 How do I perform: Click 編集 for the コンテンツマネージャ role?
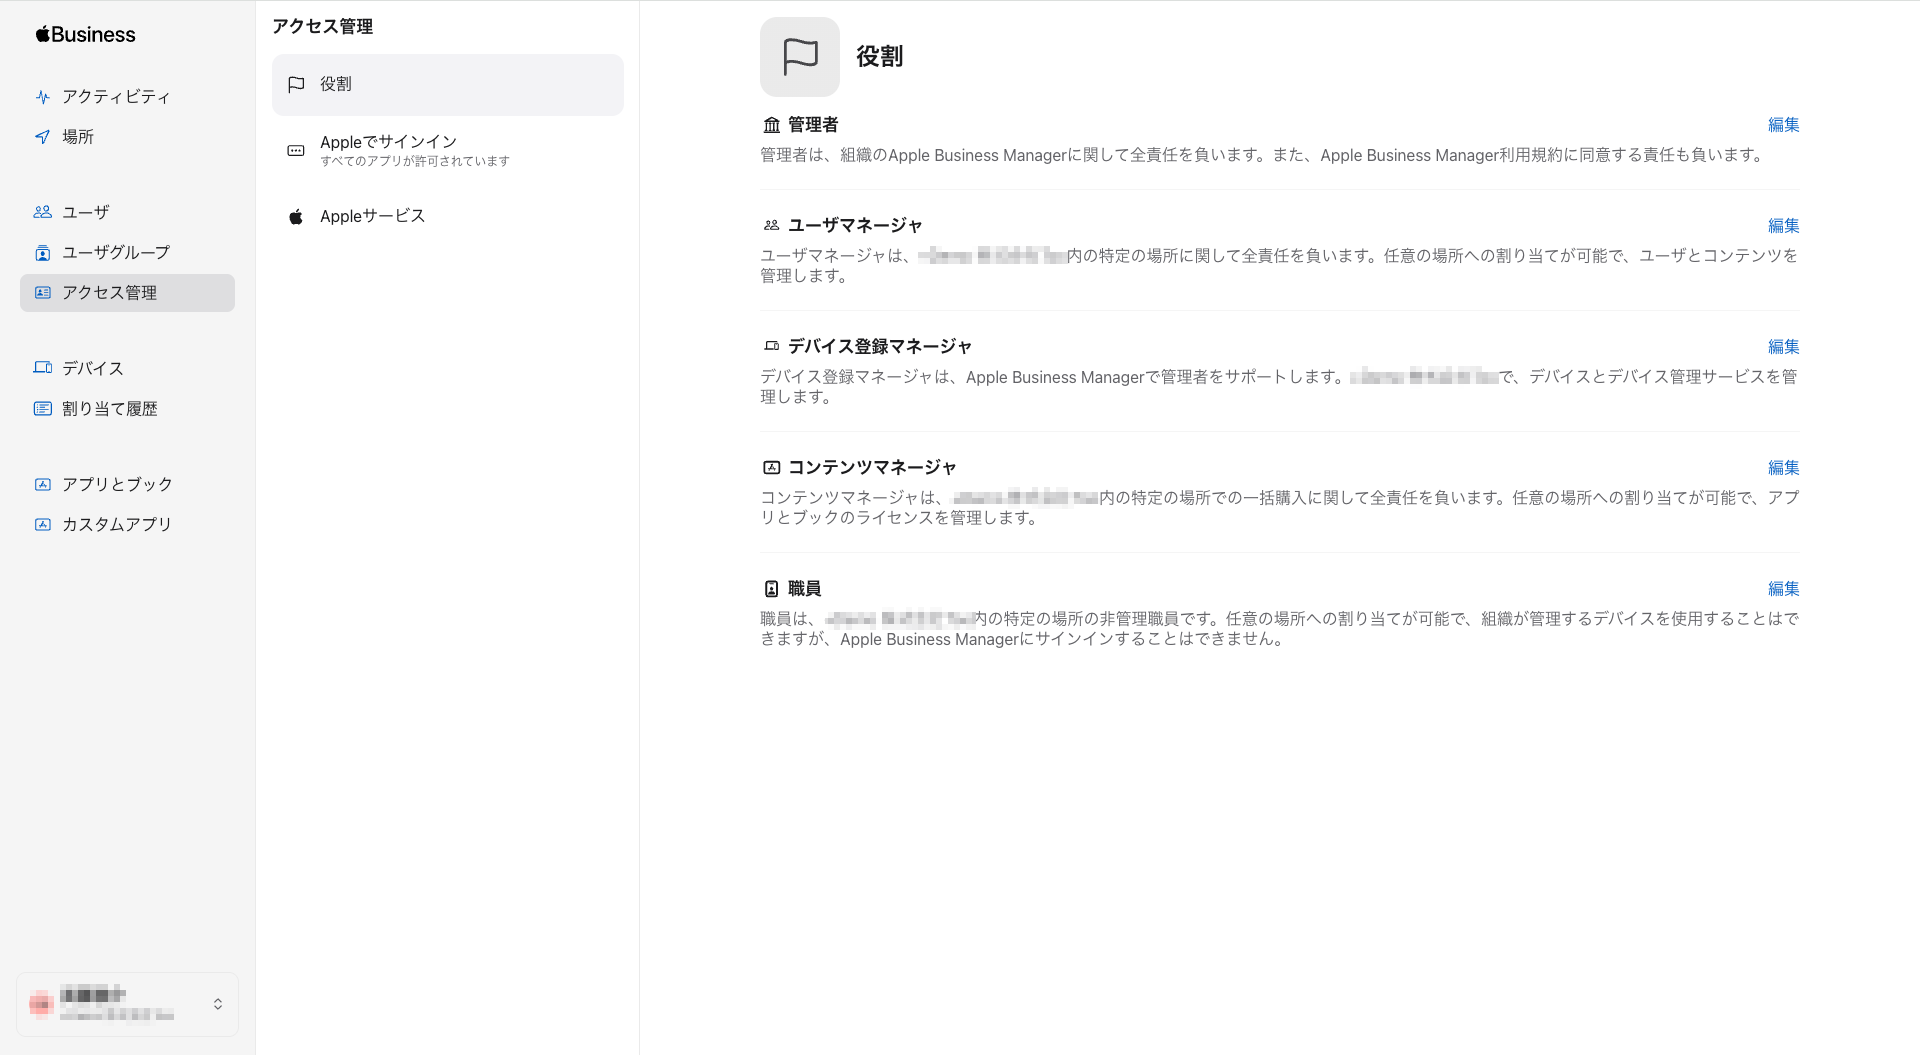1783,468
